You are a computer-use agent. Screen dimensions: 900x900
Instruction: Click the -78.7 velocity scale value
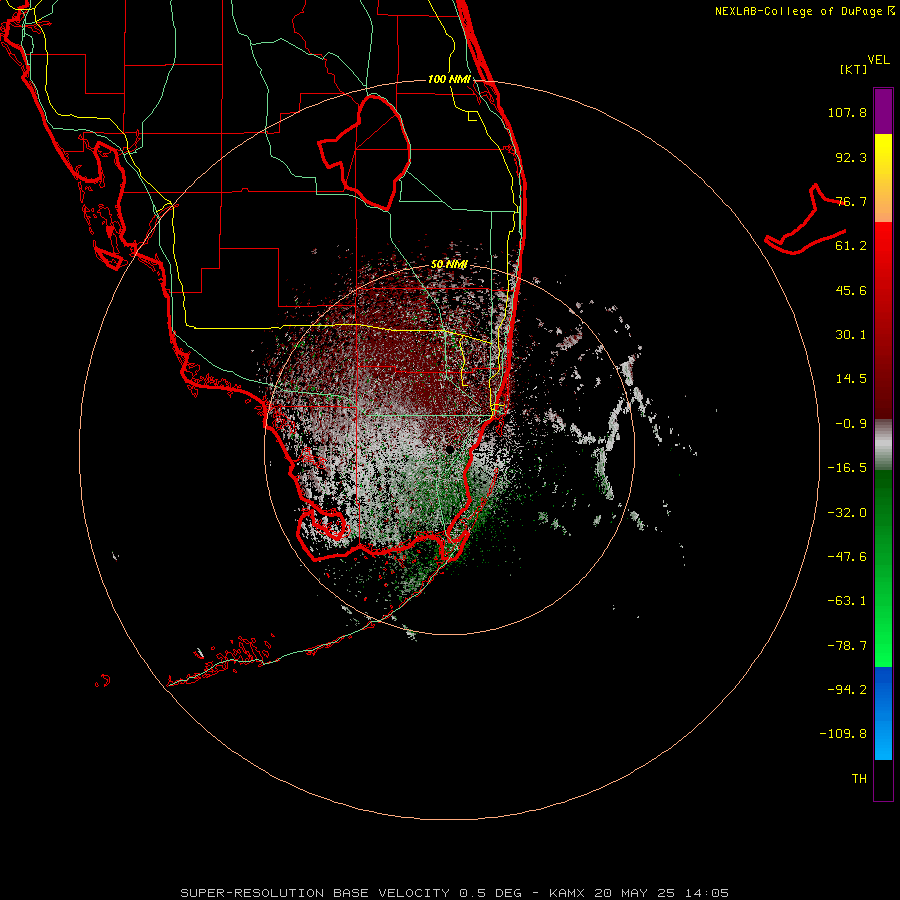point(847,646)
